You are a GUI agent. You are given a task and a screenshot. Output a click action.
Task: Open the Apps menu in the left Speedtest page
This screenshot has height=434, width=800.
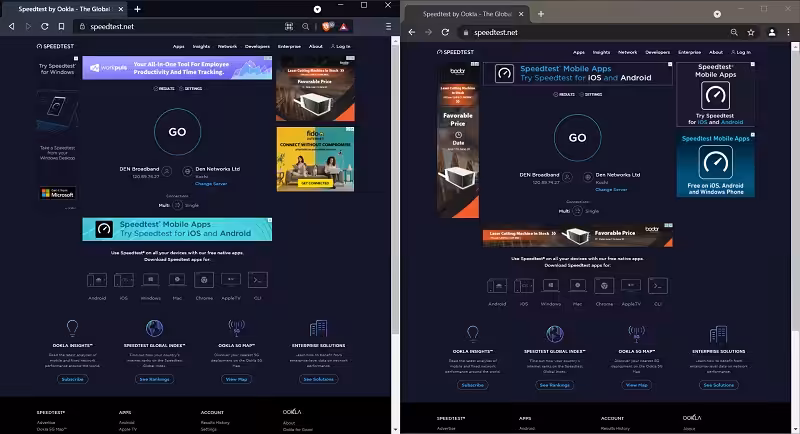(179, 46)
